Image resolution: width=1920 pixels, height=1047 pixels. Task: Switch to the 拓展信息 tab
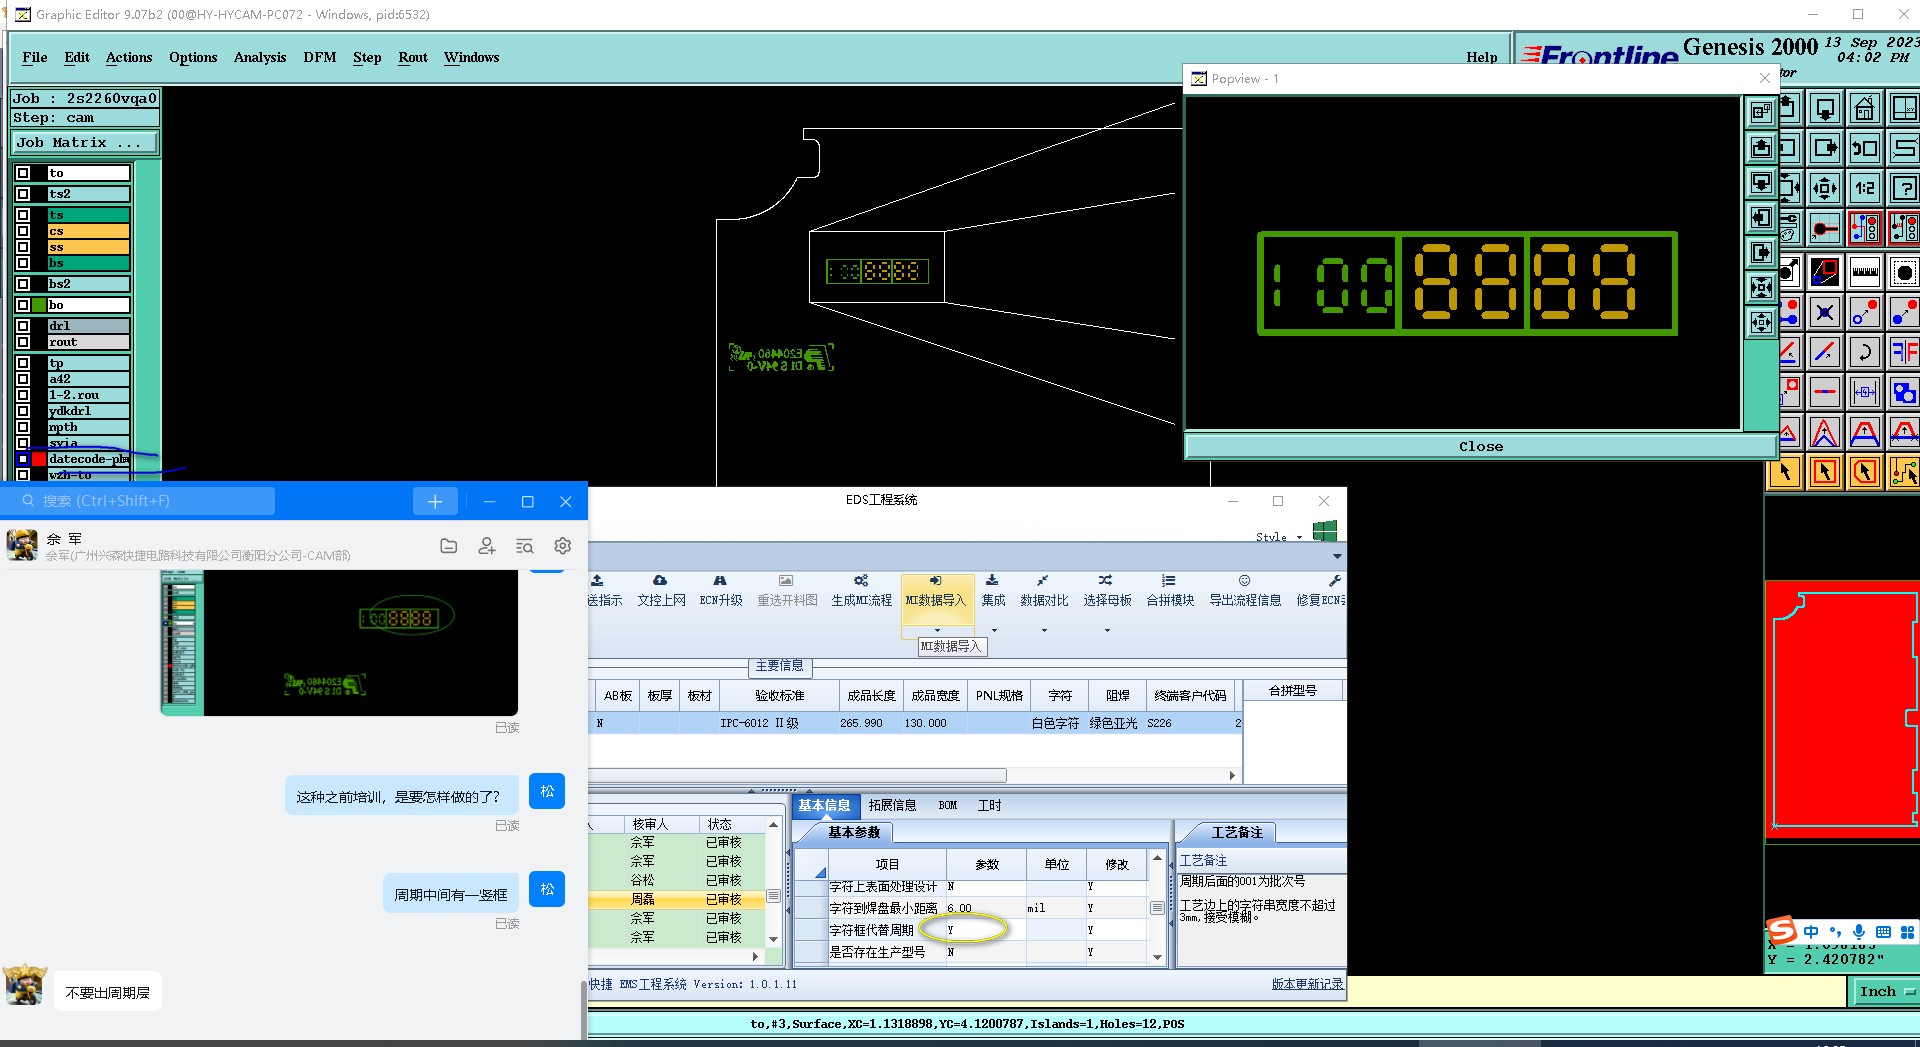click(892, 805)
